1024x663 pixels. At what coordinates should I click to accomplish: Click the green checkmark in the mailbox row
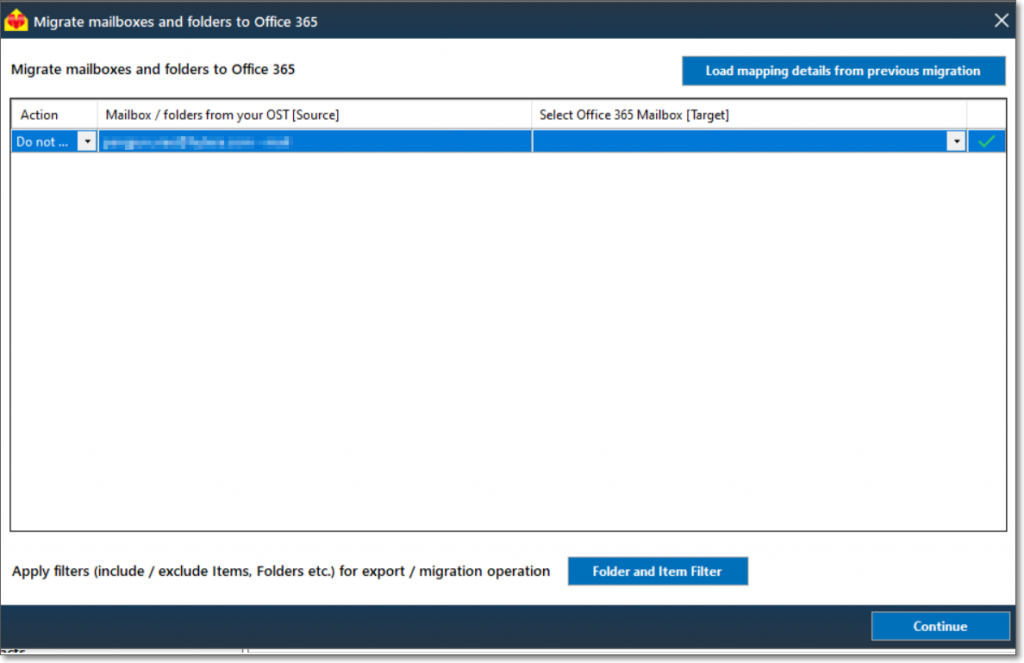pyautogui.click(x=986, y=141)
